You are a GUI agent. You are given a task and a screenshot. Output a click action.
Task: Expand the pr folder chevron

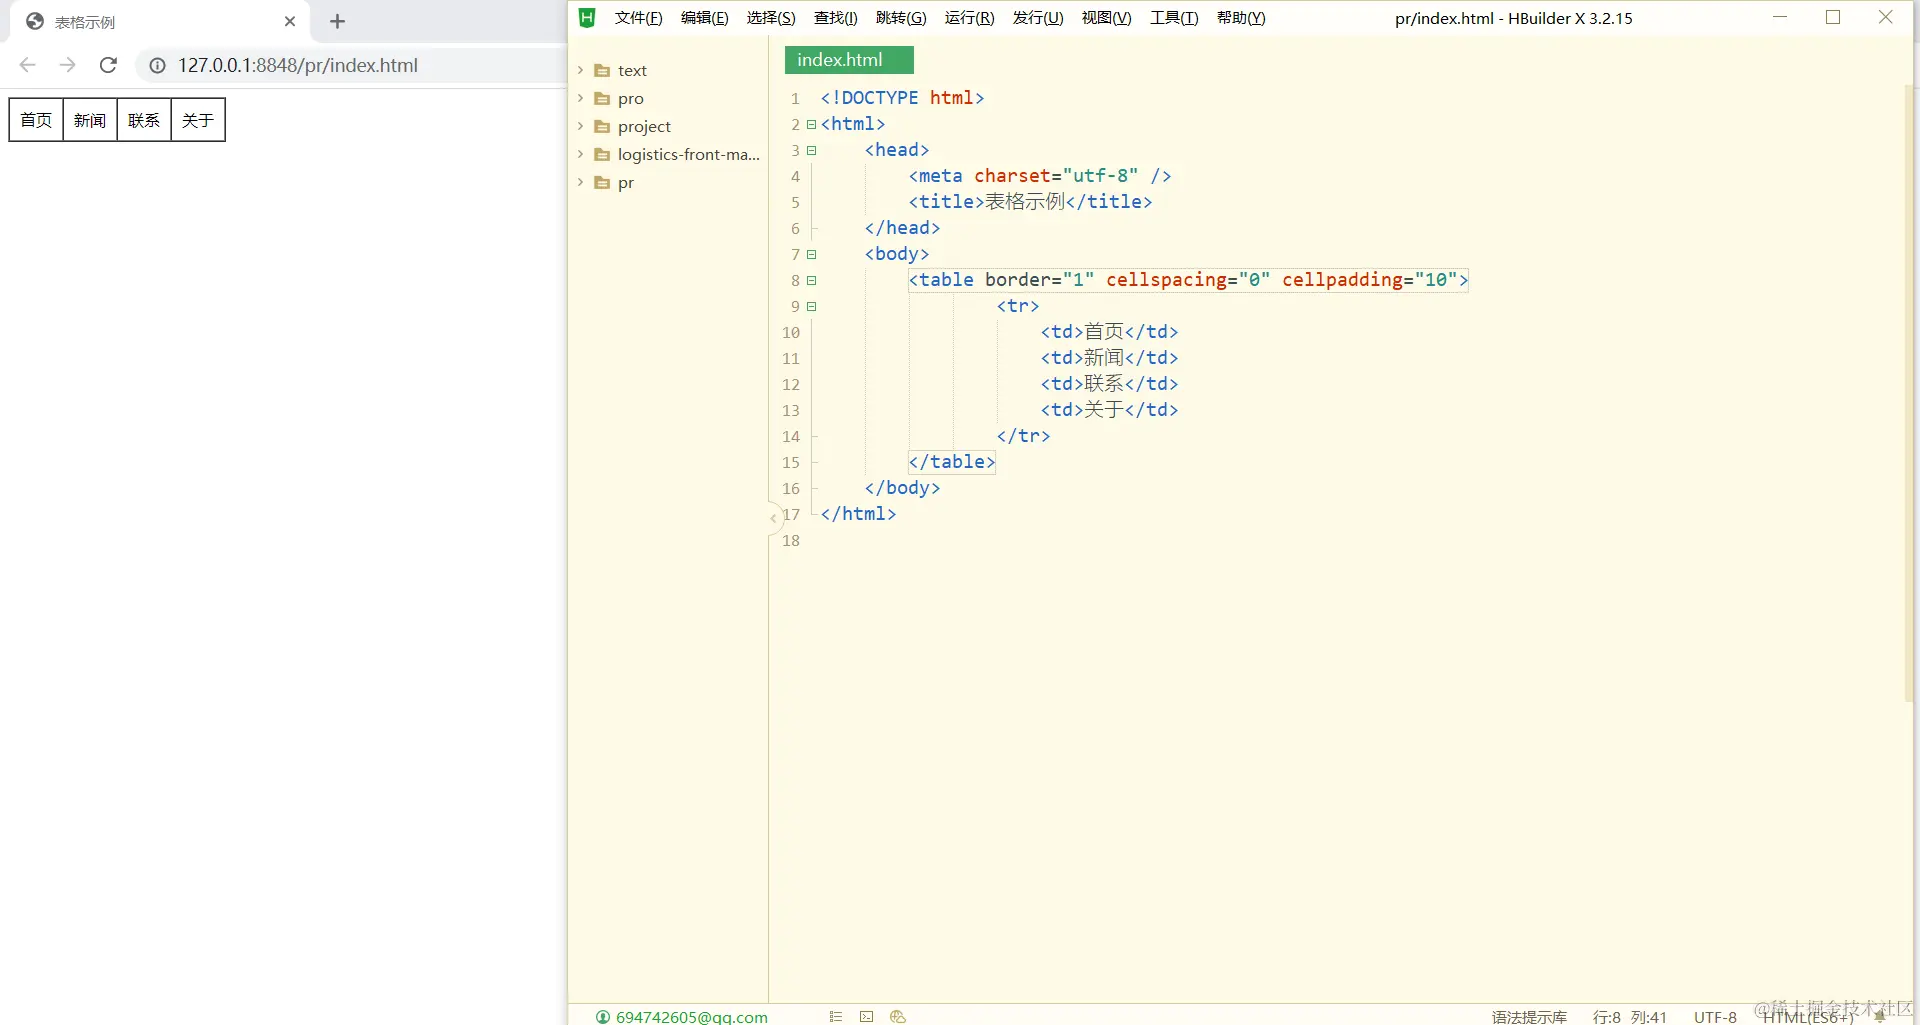pos(580,182)
